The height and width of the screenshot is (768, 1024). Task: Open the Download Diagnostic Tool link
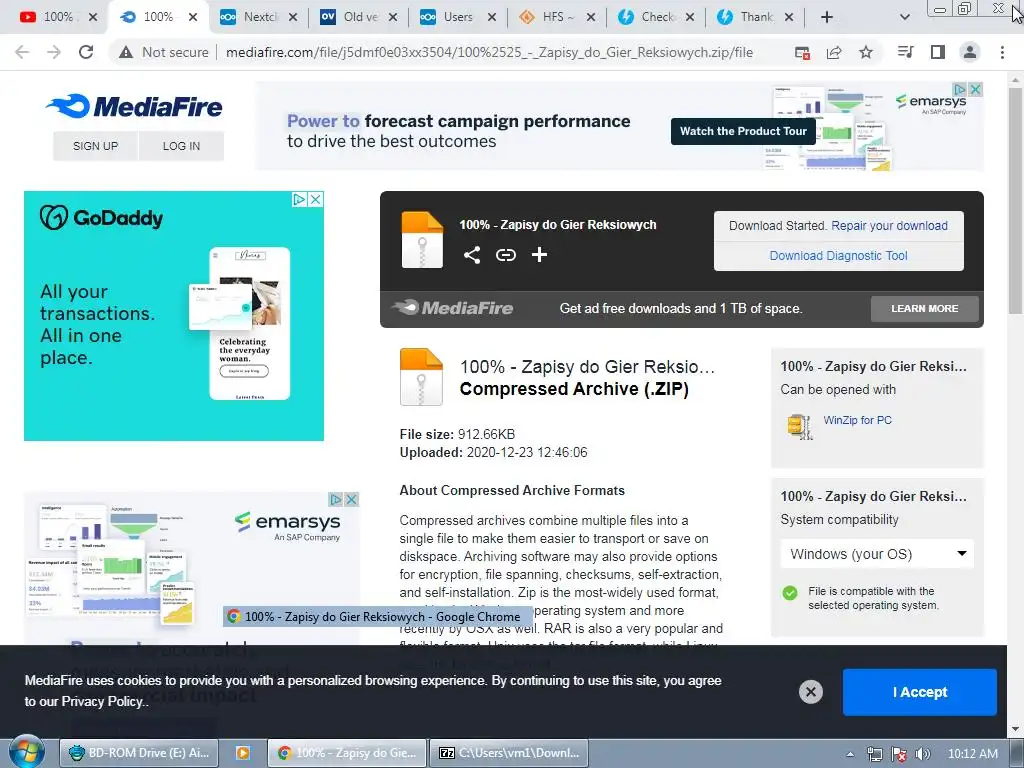(839, 256)
